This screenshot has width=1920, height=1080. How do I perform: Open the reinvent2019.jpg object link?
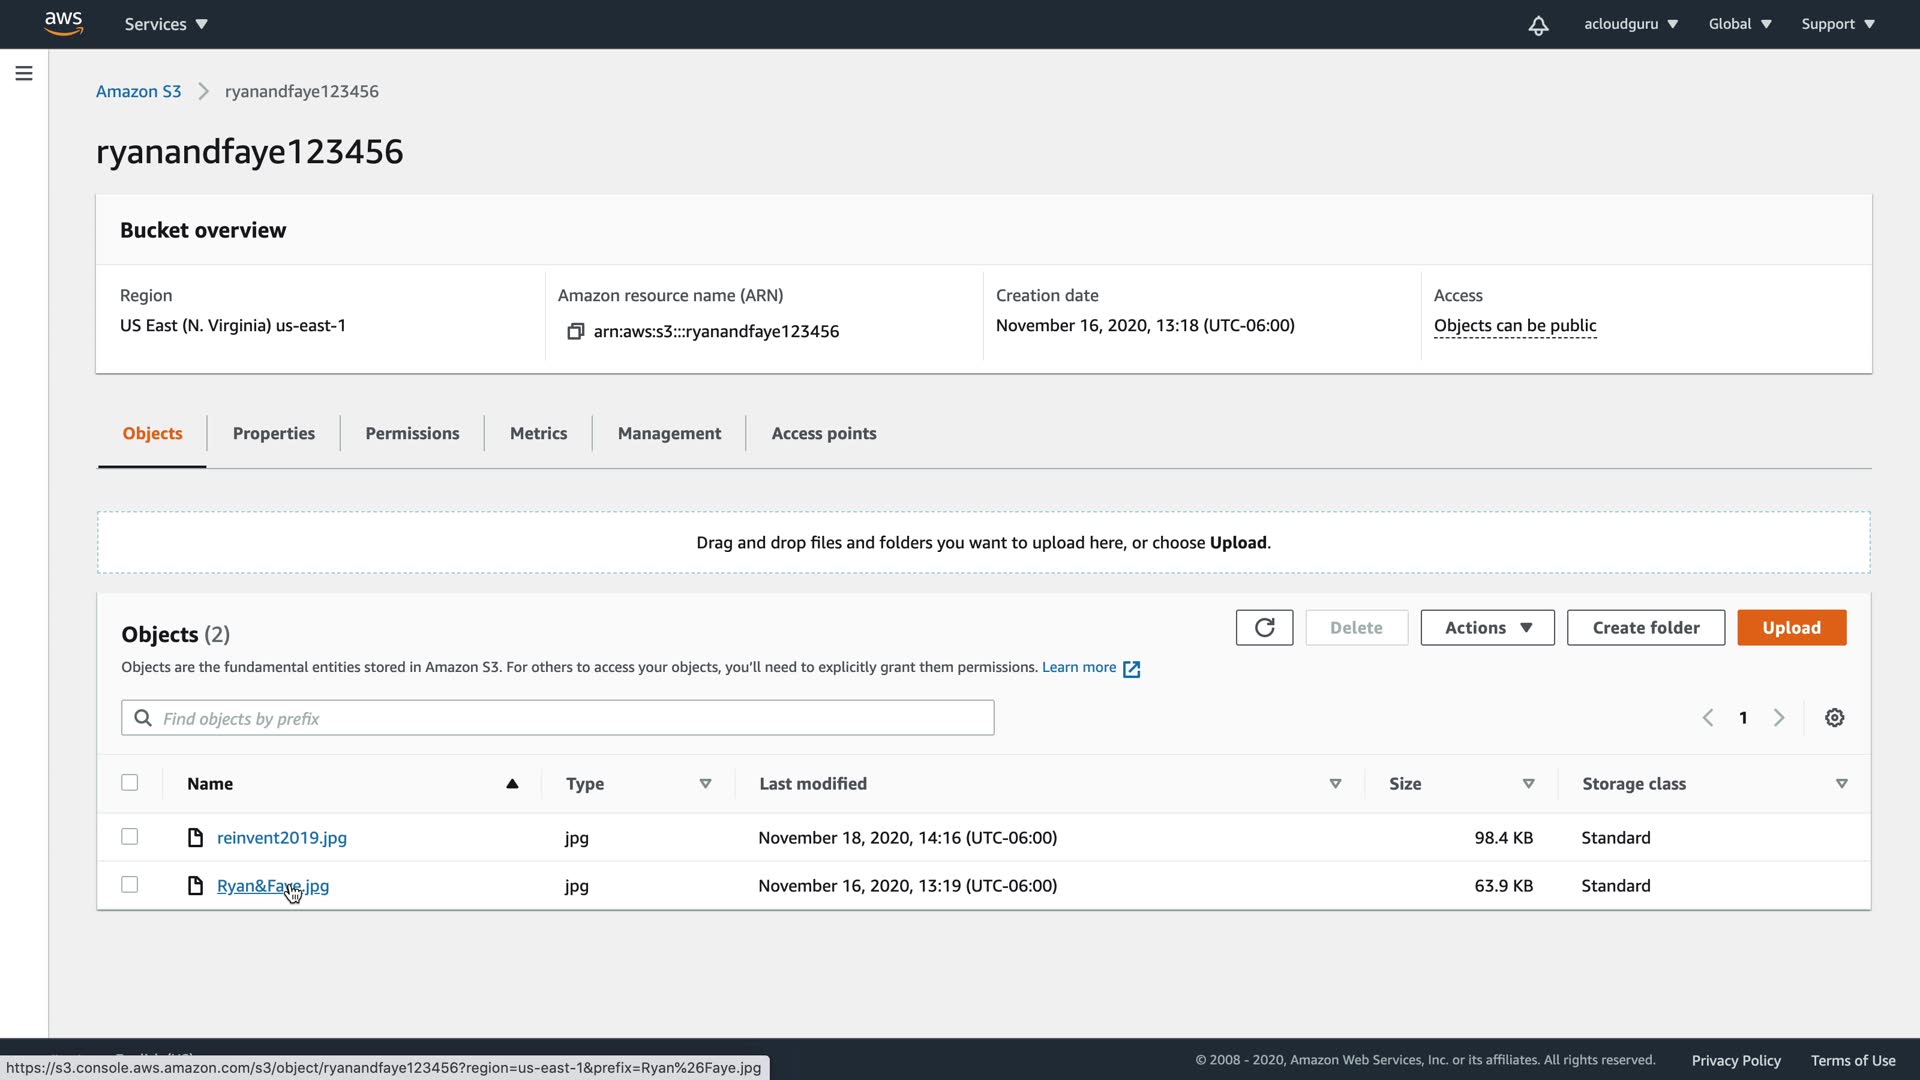coord(281,838)
